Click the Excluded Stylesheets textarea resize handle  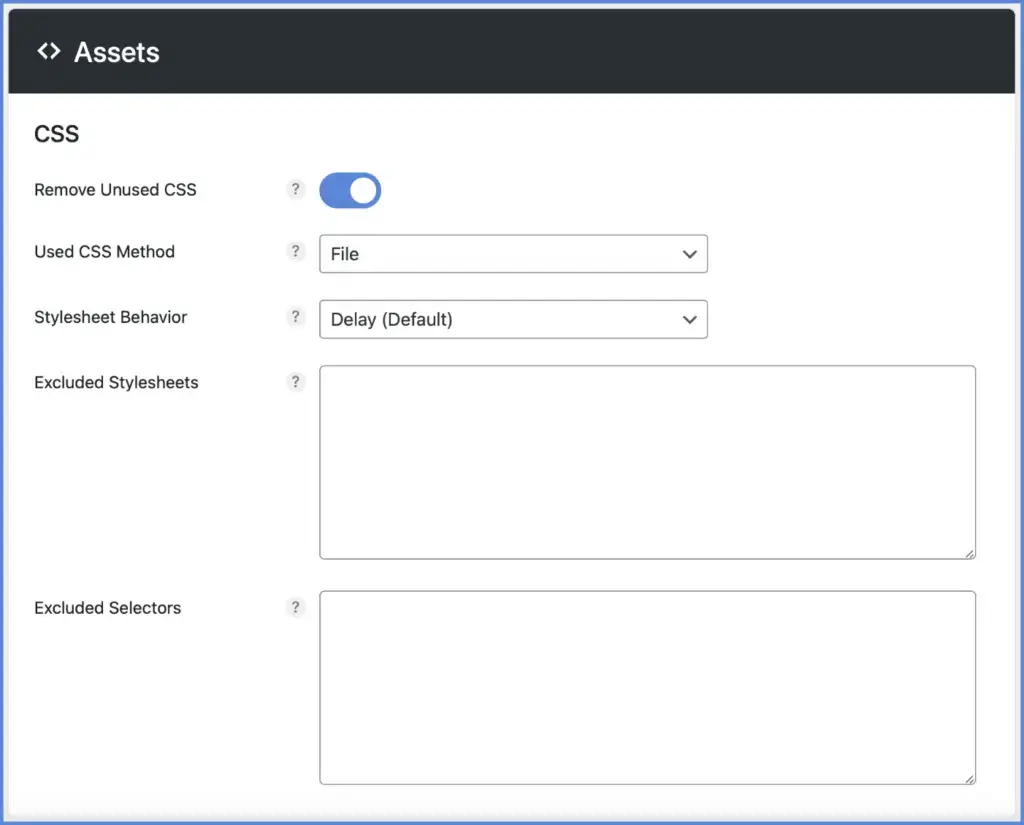pyautogui.click(x=970, y=553)
